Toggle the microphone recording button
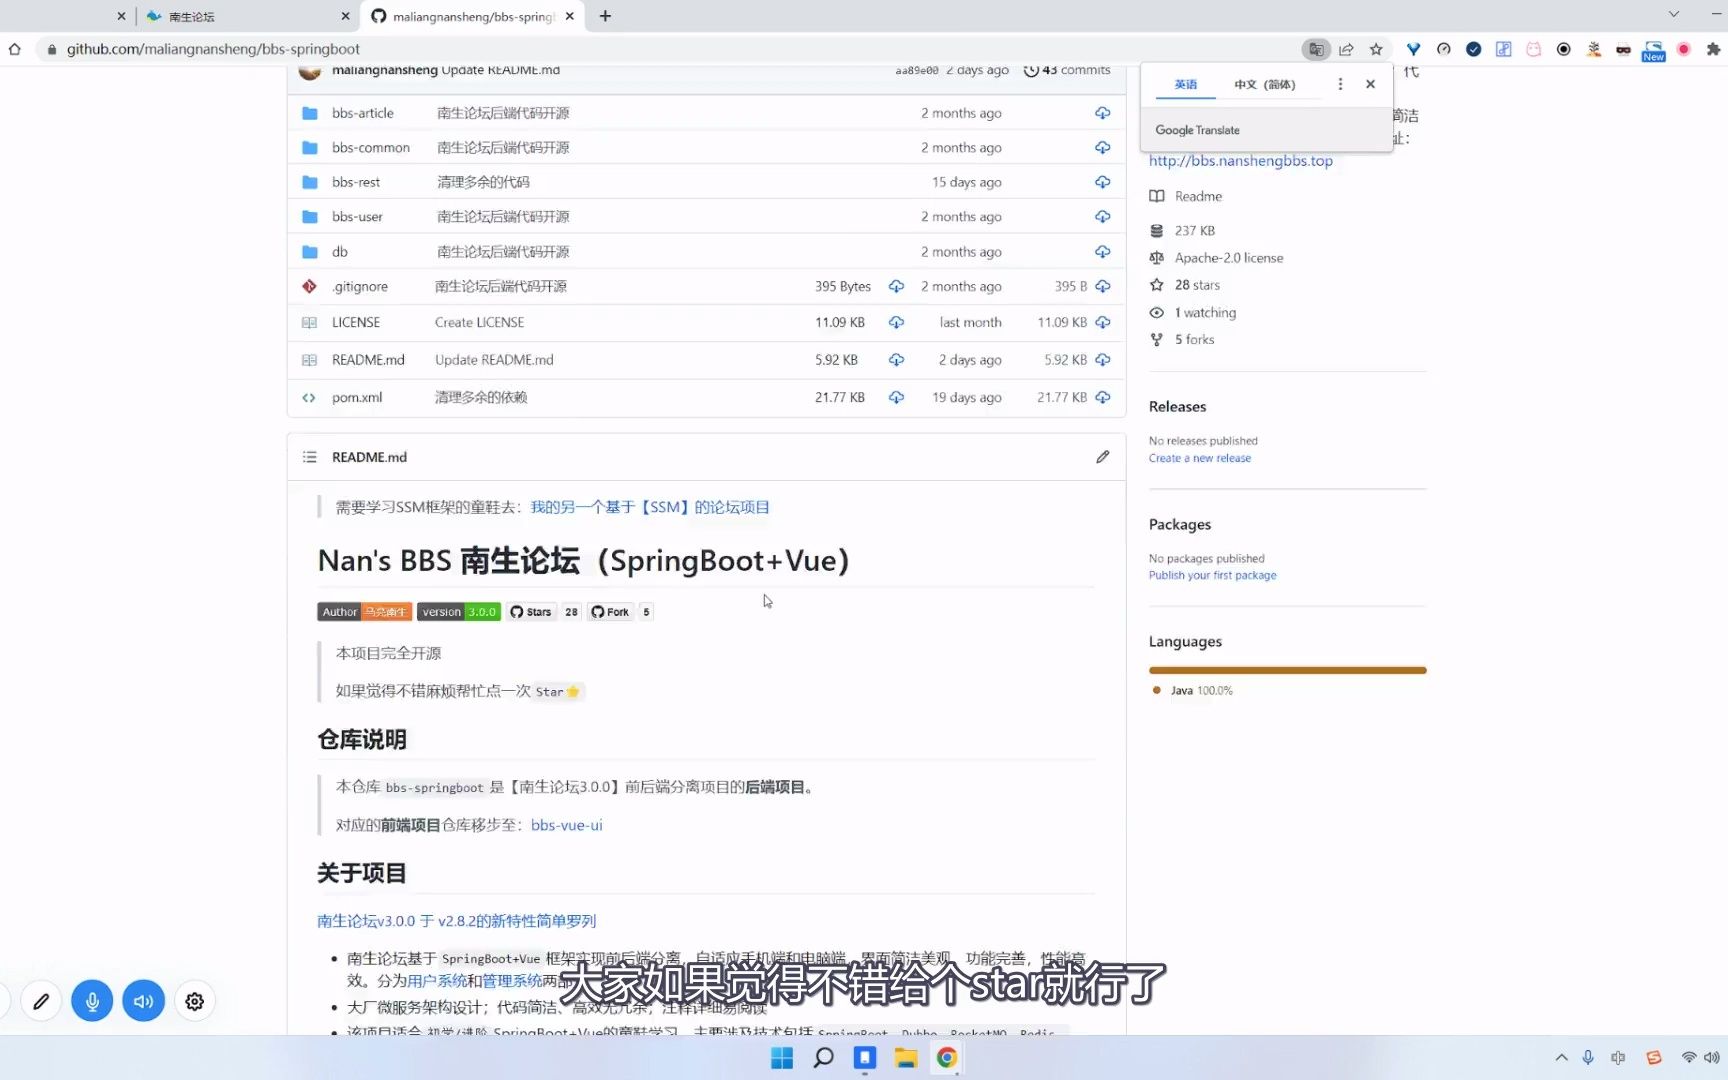This screenshot has width=1728, height=1080. 92,1001
